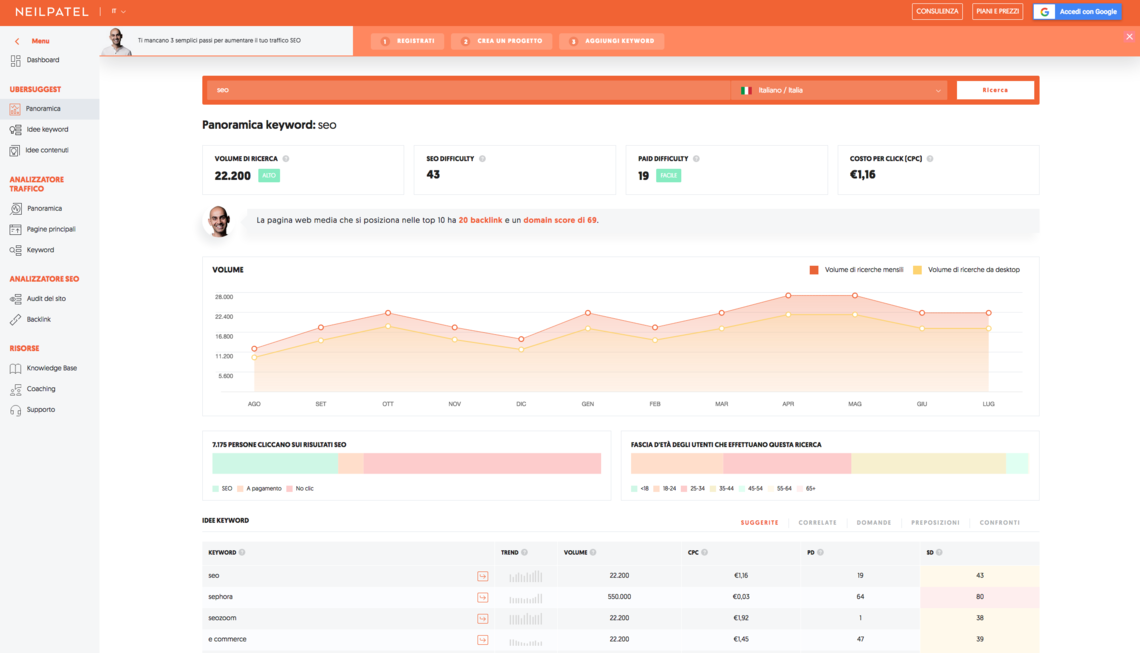Screen dimensions: 1140x653
Task: Click the Volume di ricerche mensili legend swatch
Action: (x=814, y=271)
